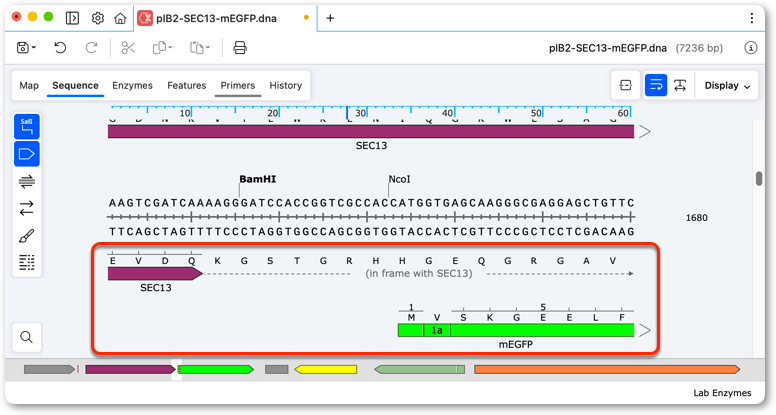Image resolution: width=776 pixels, height=415 pixels.
Task: Toggle the dotted lines layout icon
Action: point(27,262)
